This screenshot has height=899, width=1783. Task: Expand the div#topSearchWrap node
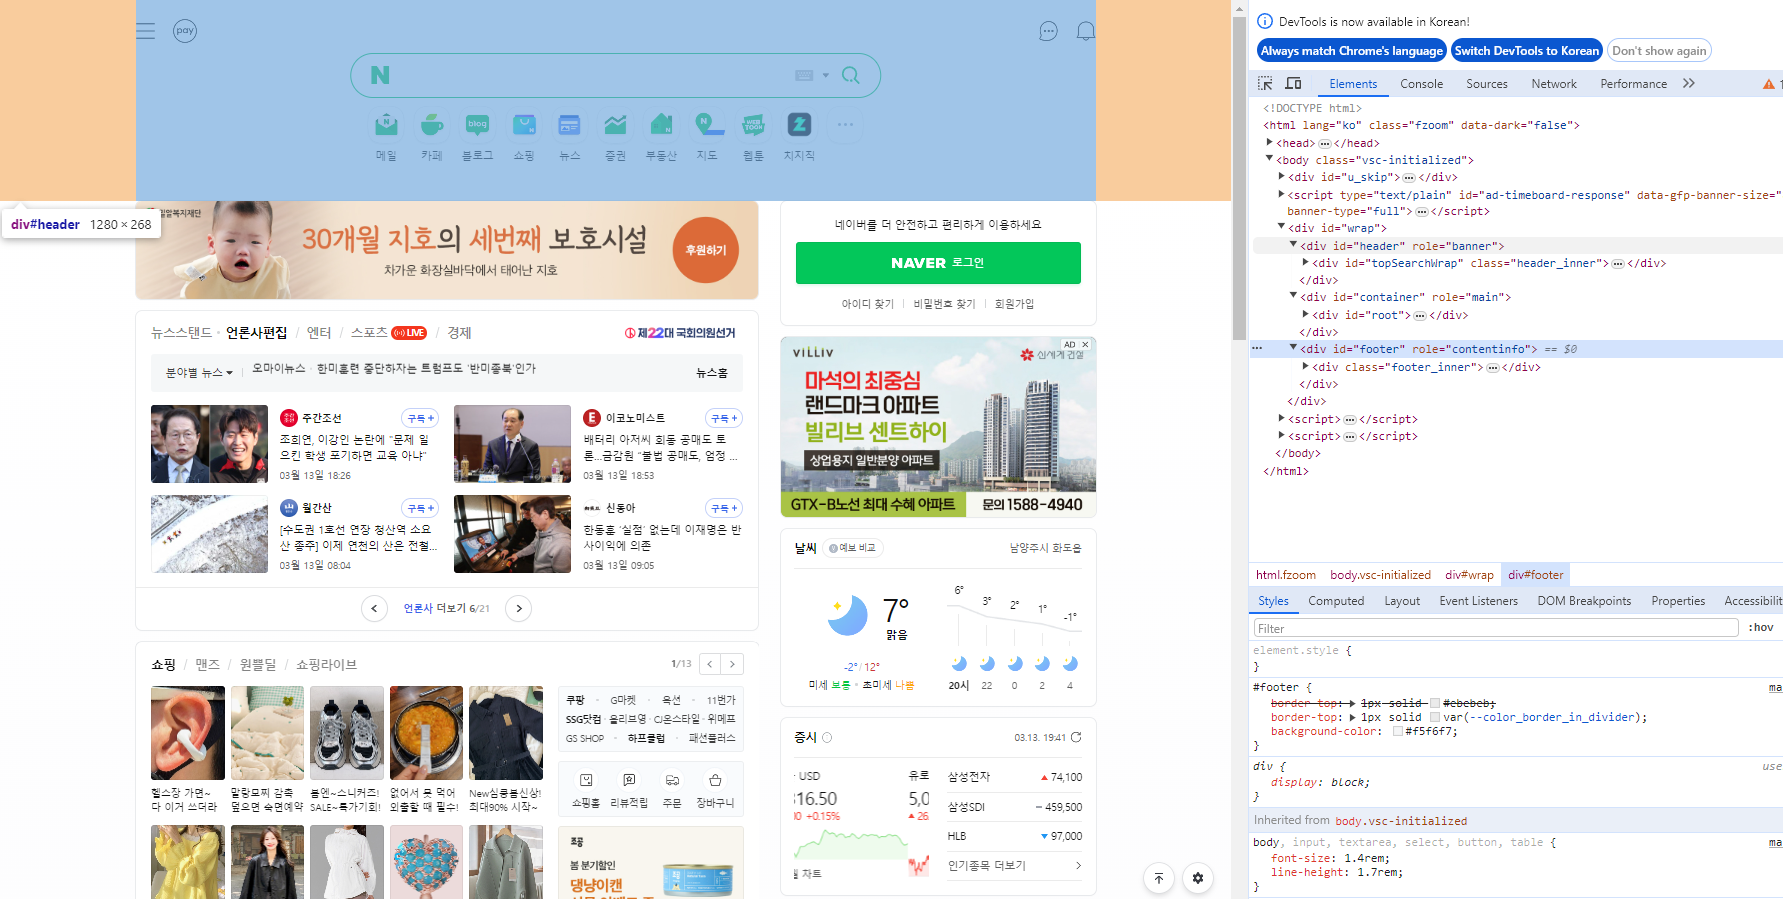point(1305,263)
